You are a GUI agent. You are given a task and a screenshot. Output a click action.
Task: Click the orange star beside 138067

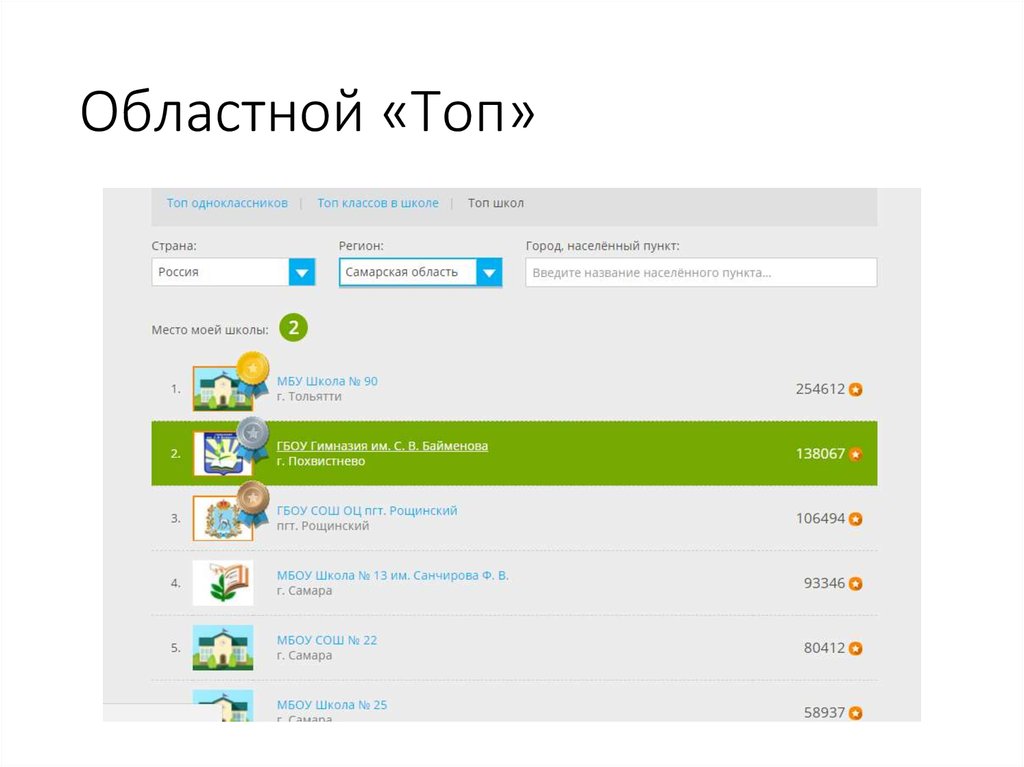point(855,453)
